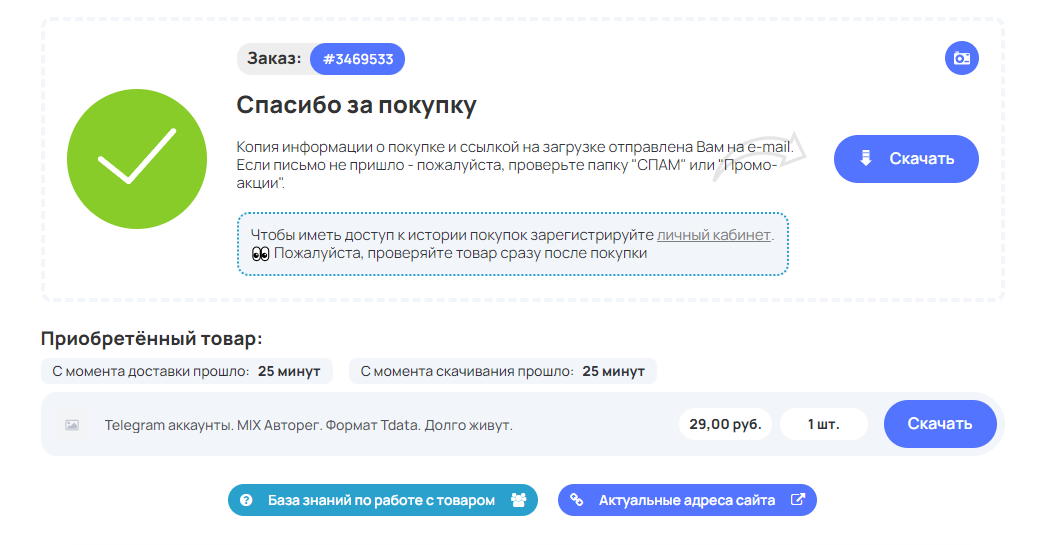Click the download arrow icon on Скачать
Image resolution: width=1057 pixels, height=545 pixels.
tap(866, 159)
